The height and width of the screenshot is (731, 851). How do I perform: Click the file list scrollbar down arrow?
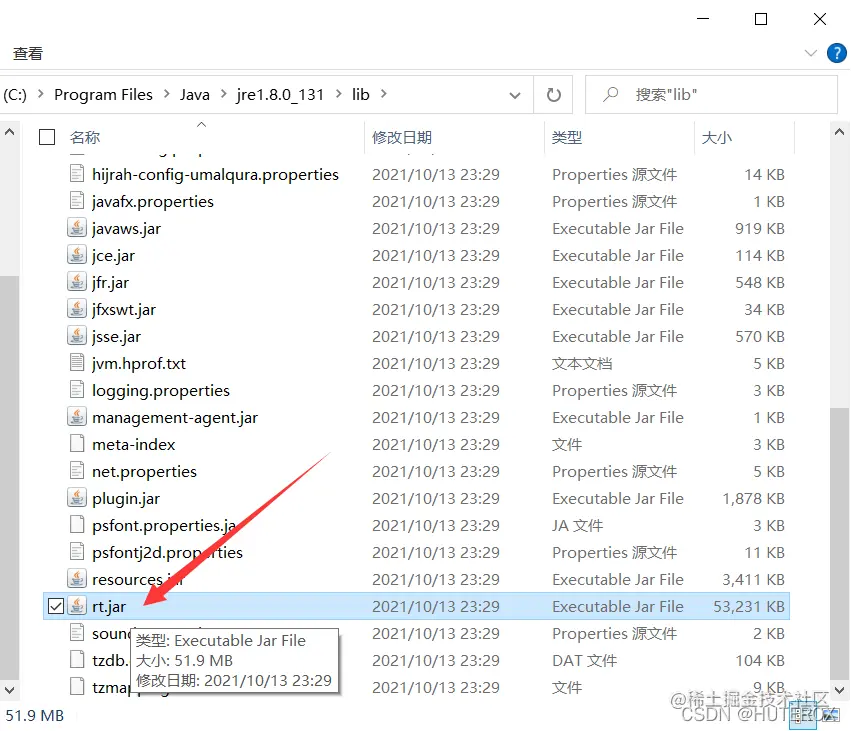click(x=839, y=690)
